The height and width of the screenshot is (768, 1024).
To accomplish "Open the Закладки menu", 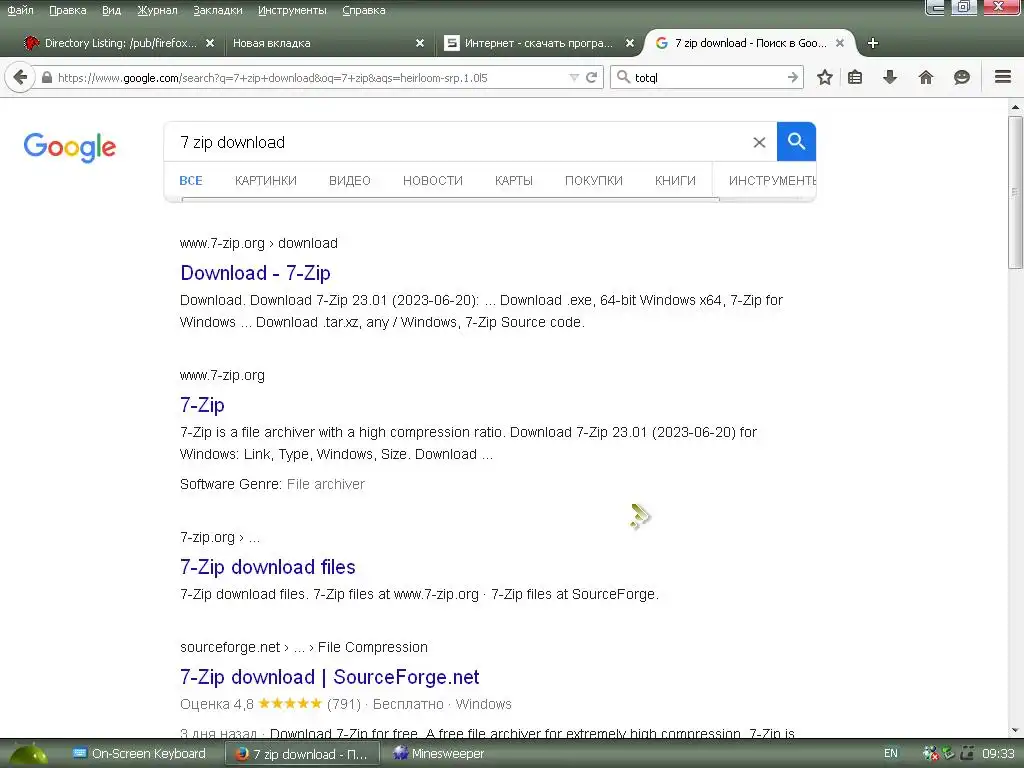I will 217,10.
